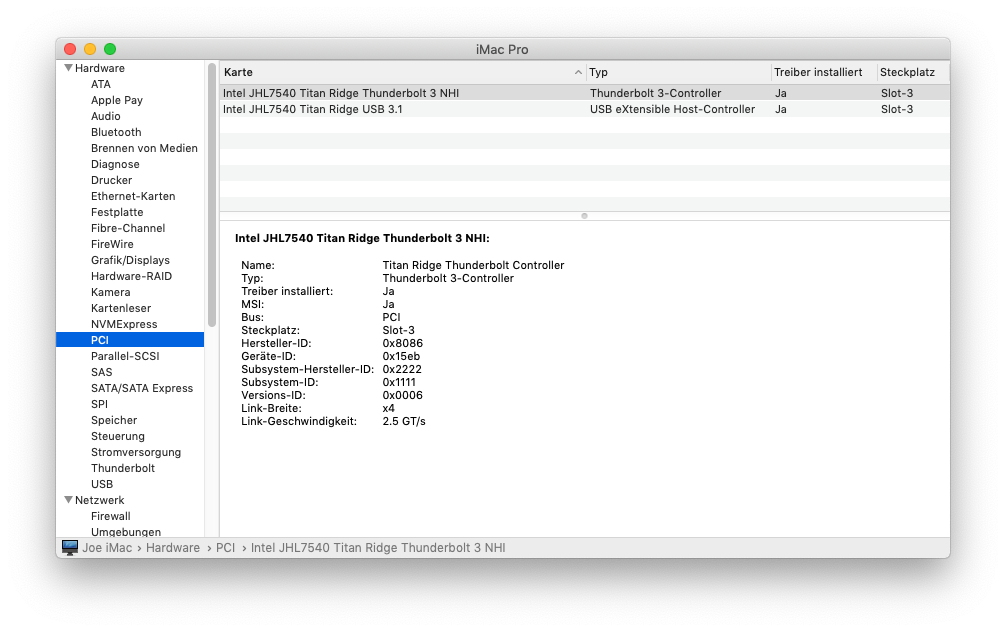Select ATA in the sidebar
This screenshot has height=632, width=1006.
(101, 84)
